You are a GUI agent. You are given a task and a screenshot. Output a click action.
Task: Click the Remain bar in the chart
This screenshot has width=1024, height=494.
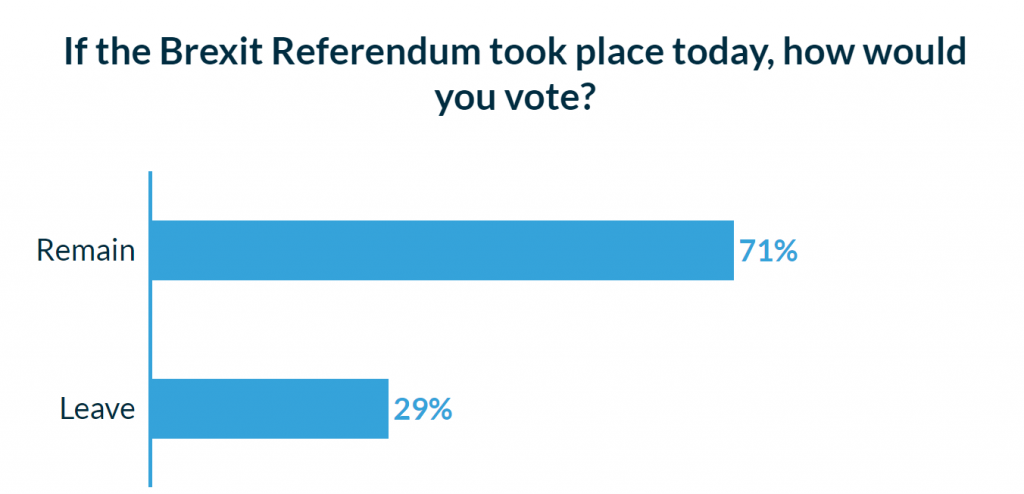pos(441,250)
